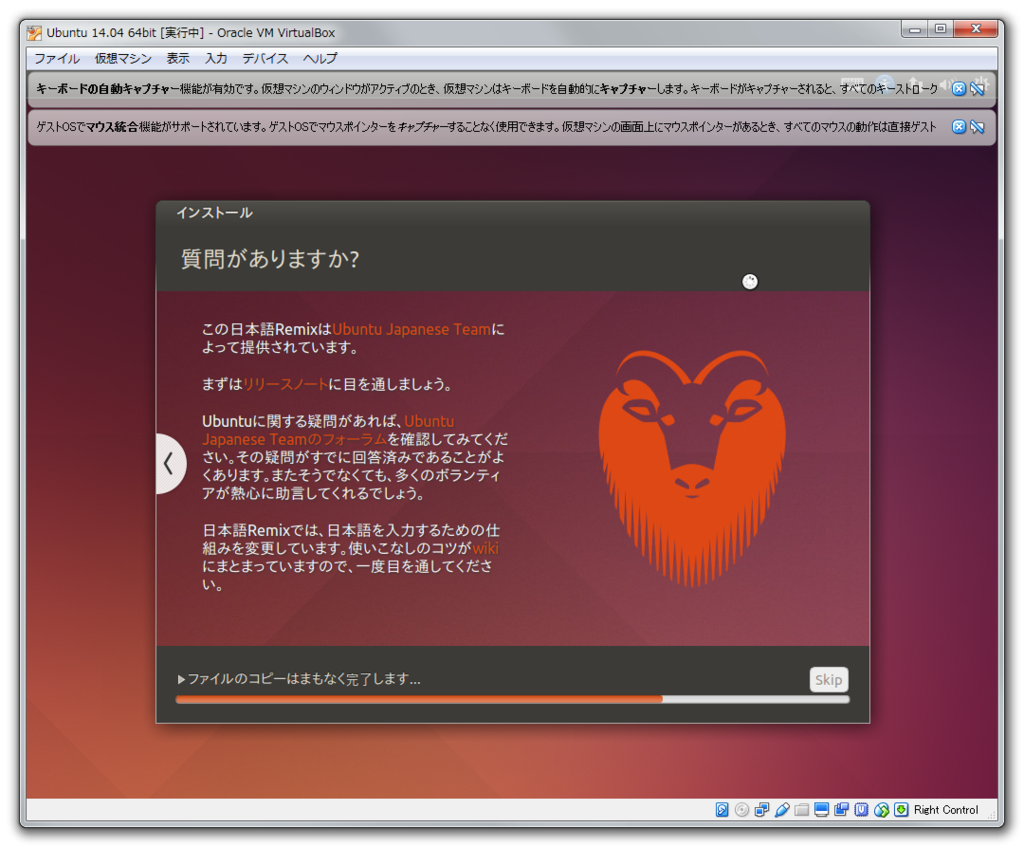Suppress keyboard capture message with the crossed-bubble icon

[x=977, y=89]
